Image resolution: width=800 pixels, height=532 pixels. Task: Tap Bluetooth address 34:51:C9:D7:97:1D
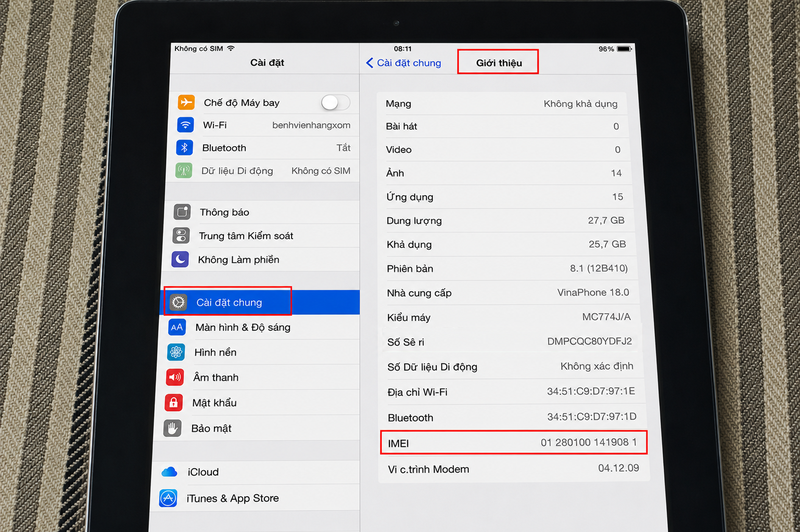[x=592, y=417]
